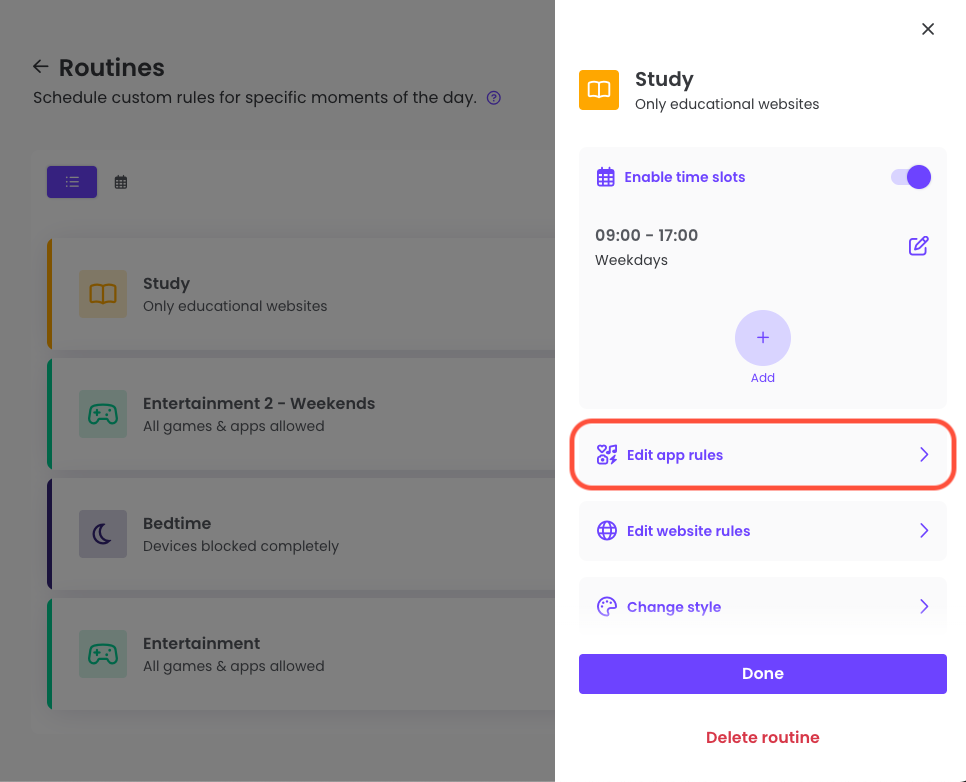The height and width of the screenshot is (782, 966).
Task: Click the globe icon beside Edit website rules
Action: [607, 531]
